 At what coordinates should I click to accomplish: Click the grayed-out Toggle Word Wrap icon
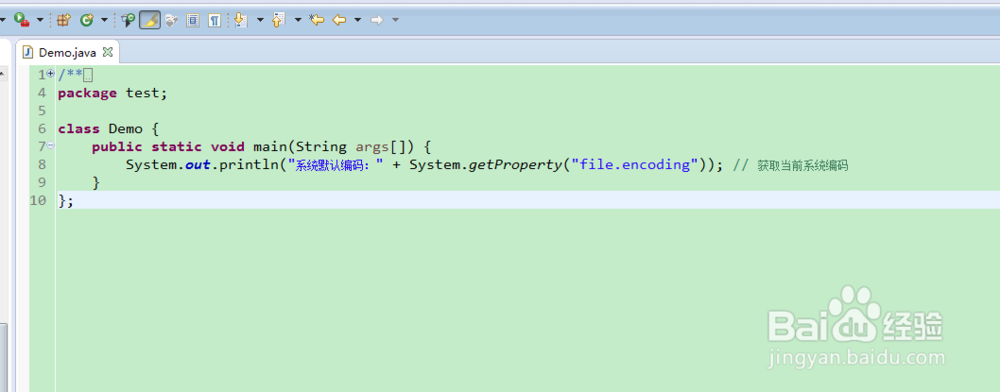[171, 20]
